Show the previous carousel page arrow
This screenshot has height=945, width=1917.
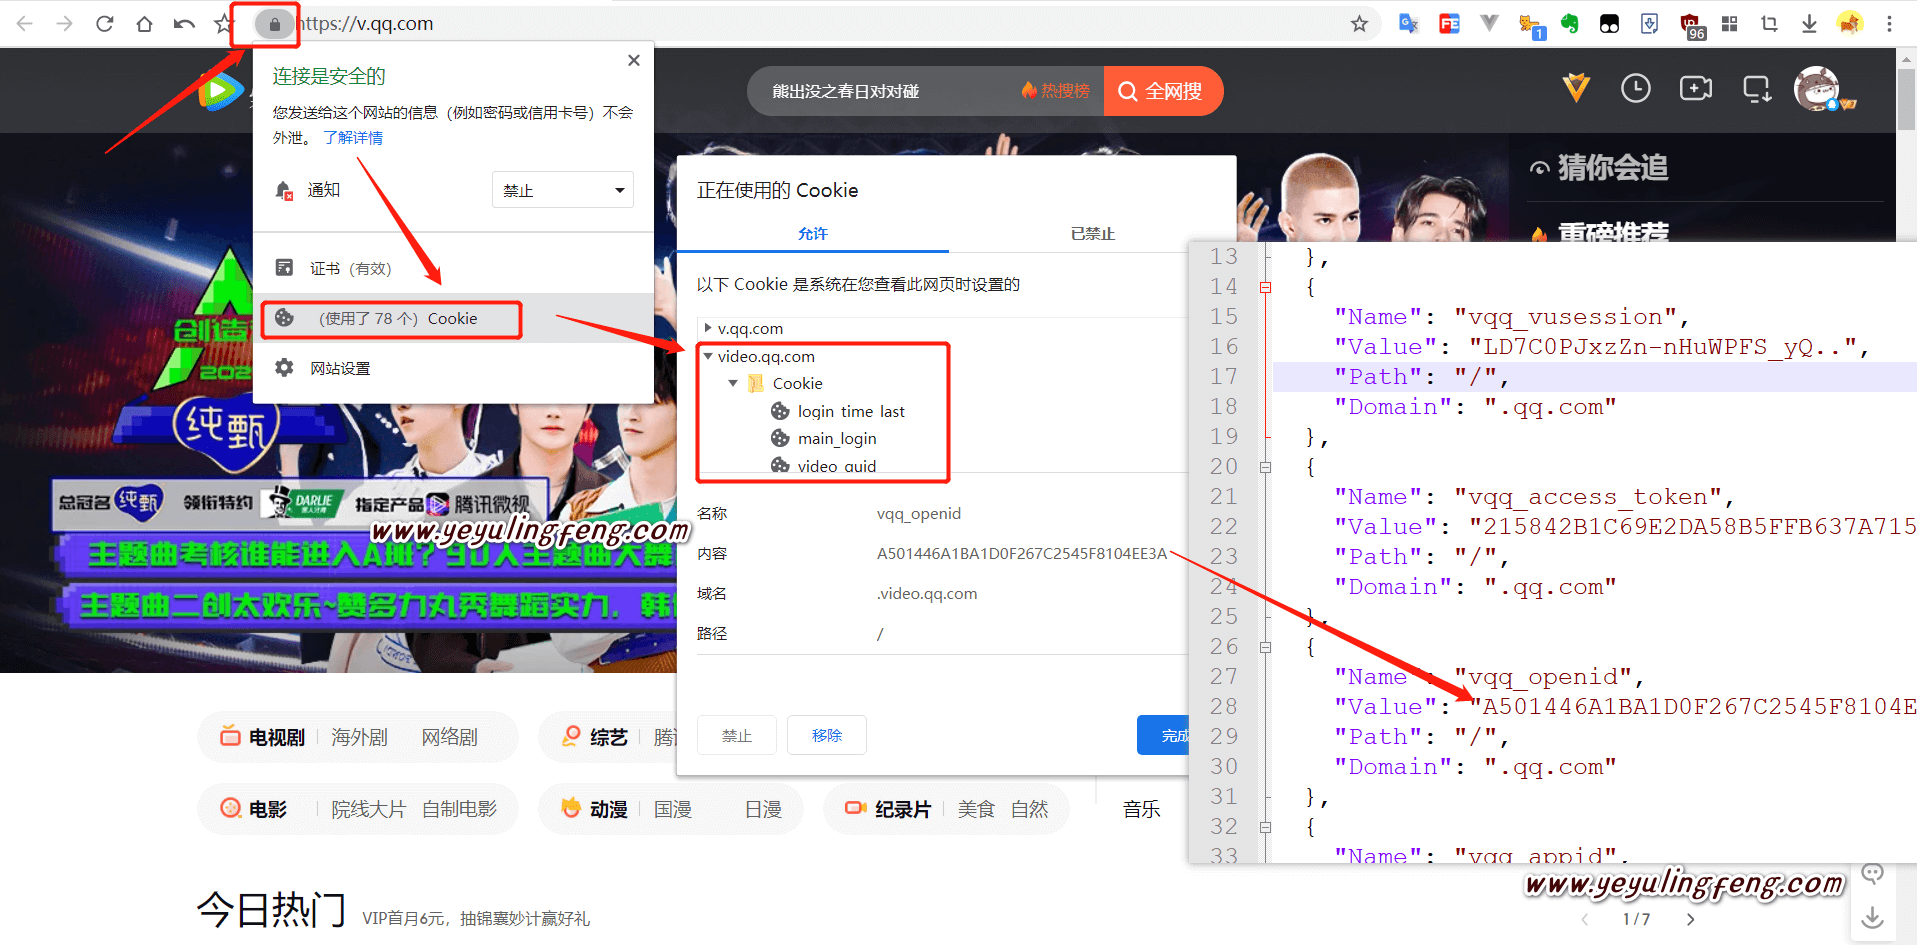[x=1584, y=919]
